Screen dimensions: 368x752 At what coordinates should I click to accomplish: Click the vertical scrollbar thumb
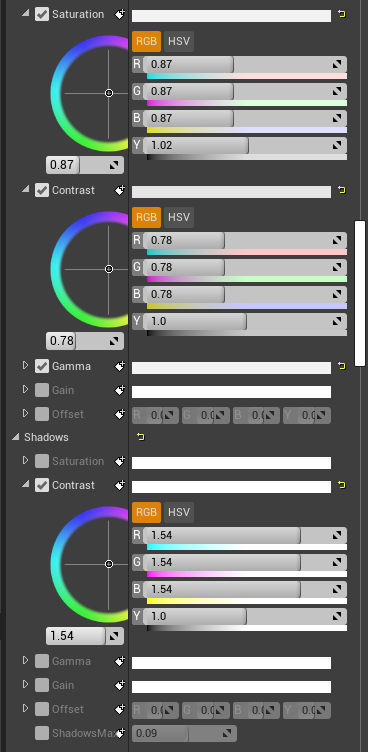360,293
